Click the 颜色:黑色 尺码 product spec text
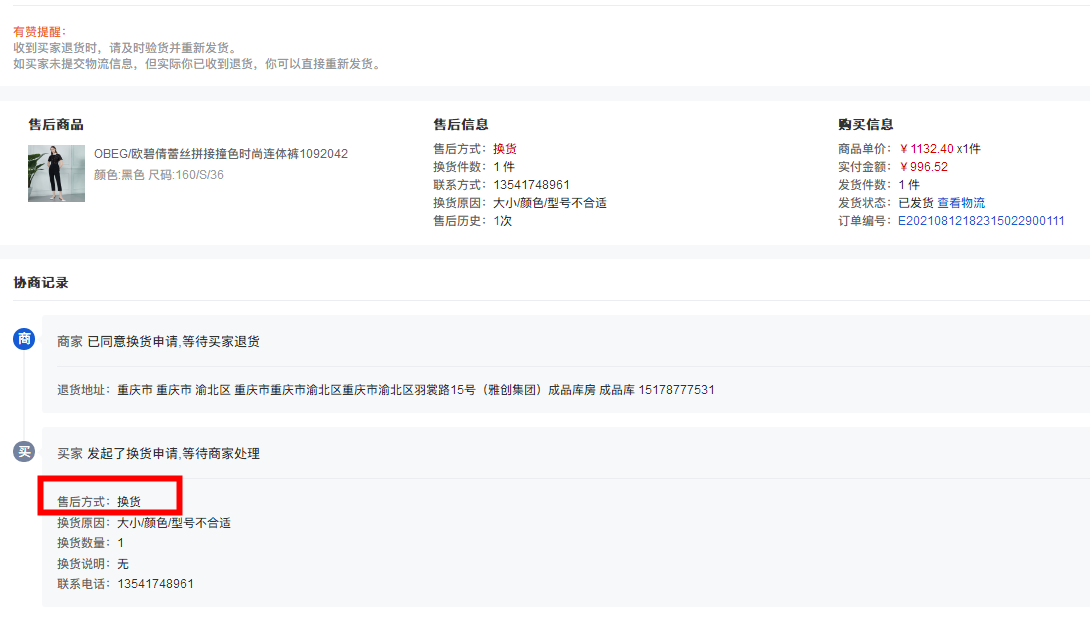Viewport: 1090px width, 628px height. (x=159, y=175)
